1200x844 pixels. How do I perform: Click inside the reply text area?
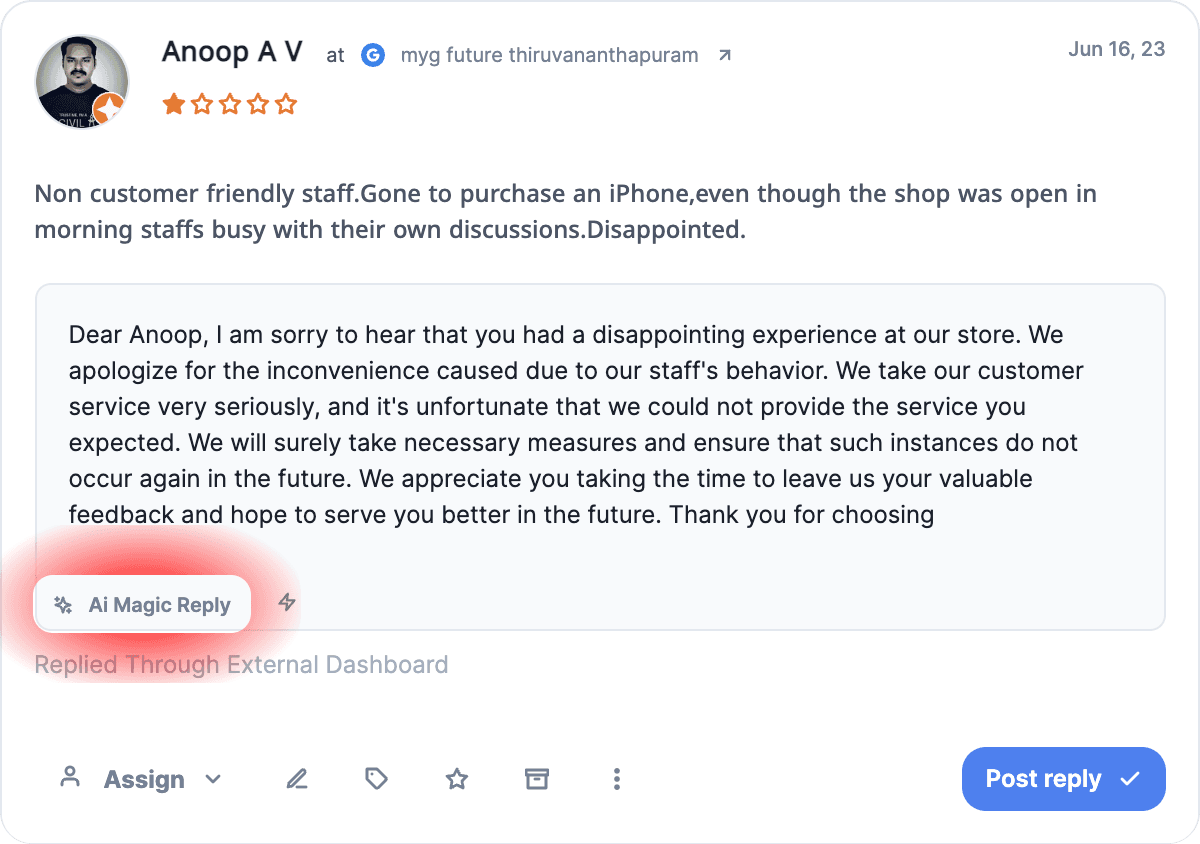tap(600, 425)
